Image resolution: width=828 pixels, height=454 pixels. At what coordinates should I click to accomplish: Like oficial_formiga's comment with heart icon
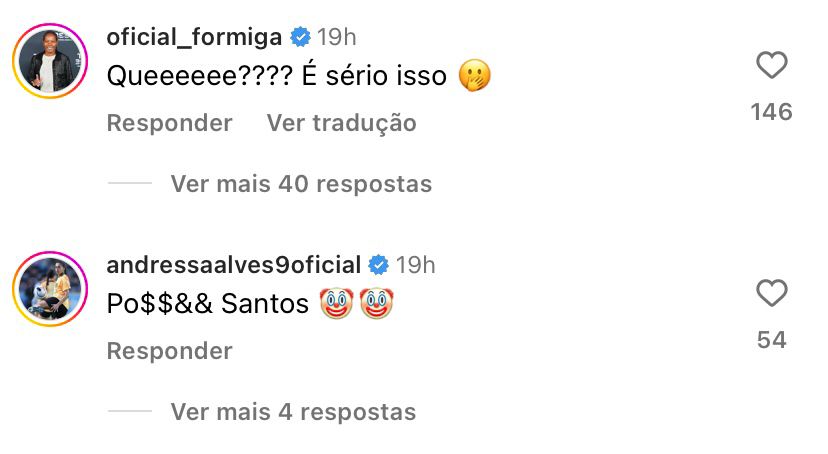tap(771, 66)
